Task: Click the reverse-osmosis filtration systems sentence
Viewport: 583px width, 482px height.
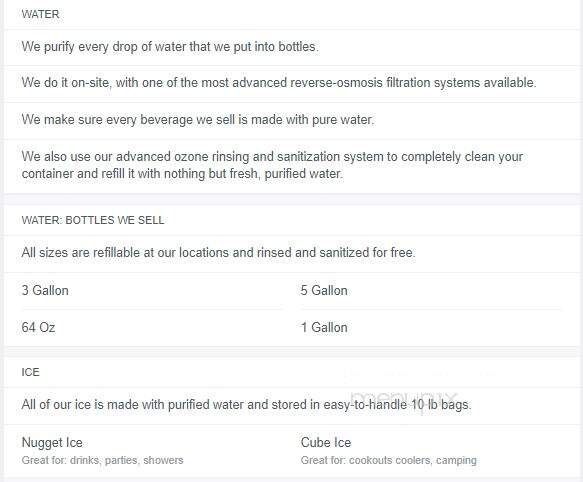Action: pos(279,83)
